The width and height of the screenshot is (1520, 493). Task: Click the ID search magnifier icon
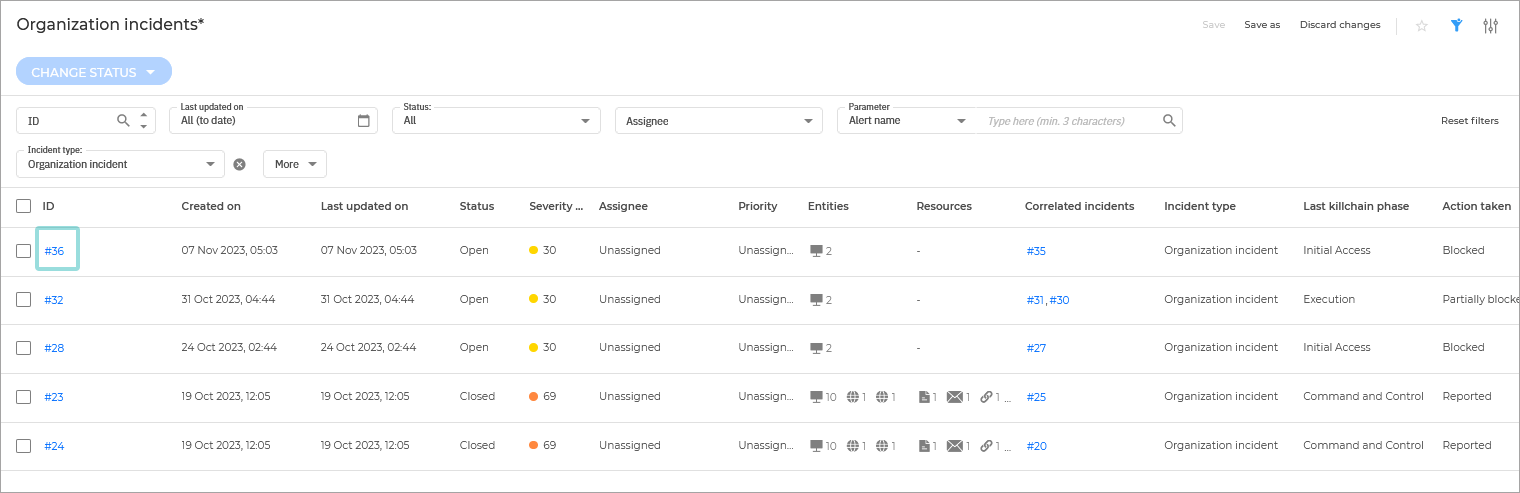[123, 121]
